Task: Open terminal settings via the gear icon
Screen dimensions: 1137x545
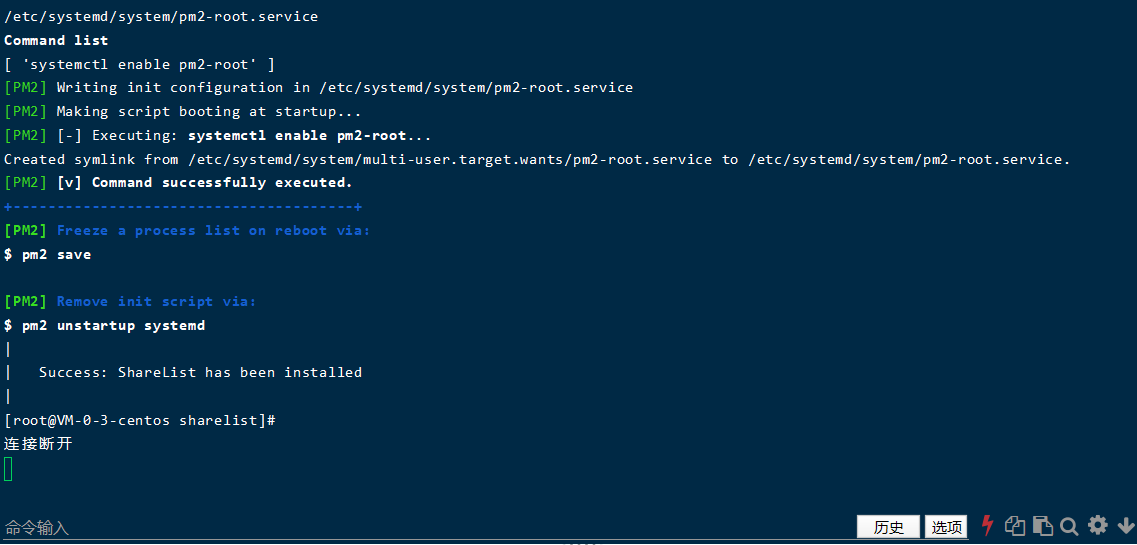Action: [x=1098, y=525]
